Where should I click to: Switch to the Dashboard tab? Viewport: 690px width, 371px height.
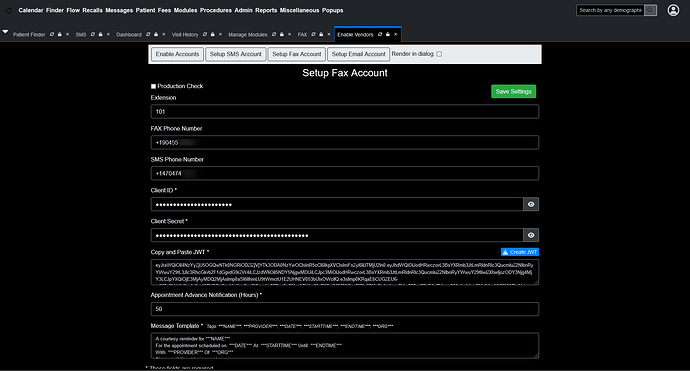129,34
